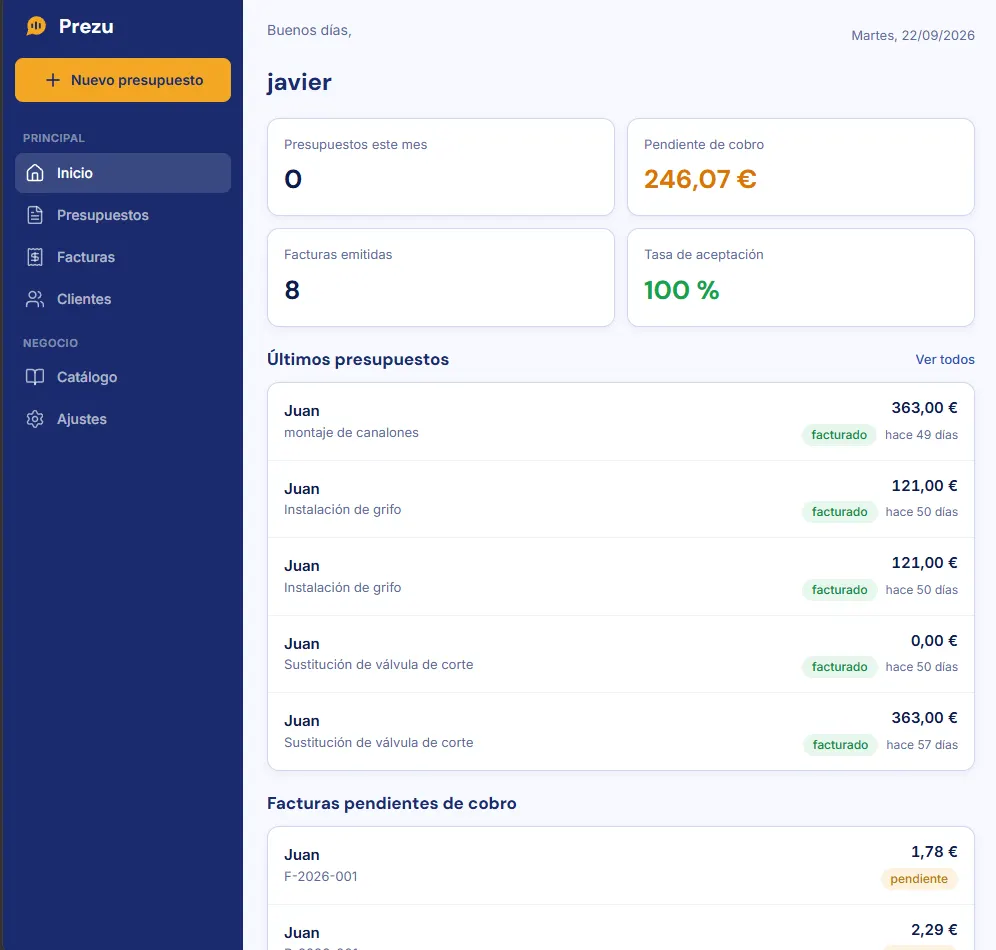Click the 363,00 € amount for montaje de canalones
The width and height of the screenshot is (996, 950).
[x=924, y=408]
